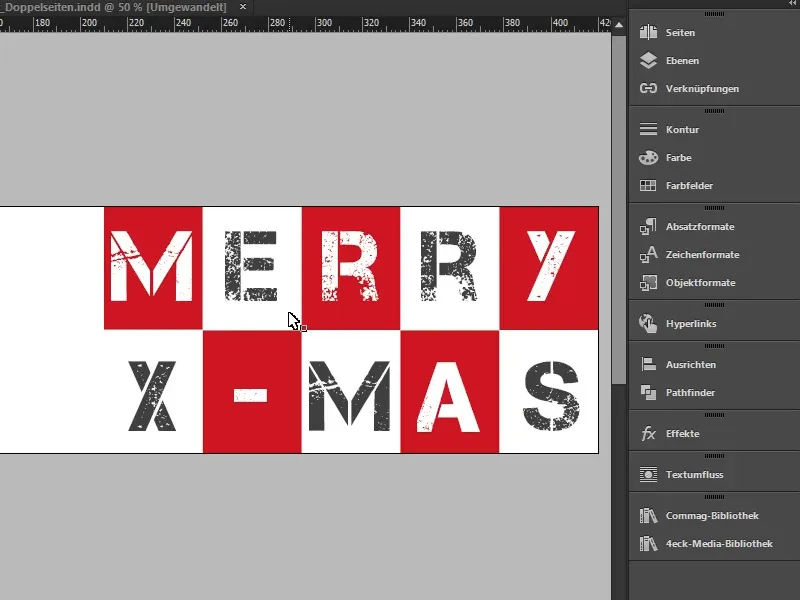Click the scroll-up arrow of vertical scrollbar
Viewport: 800px width, 600px height.
tap(619, 24)
